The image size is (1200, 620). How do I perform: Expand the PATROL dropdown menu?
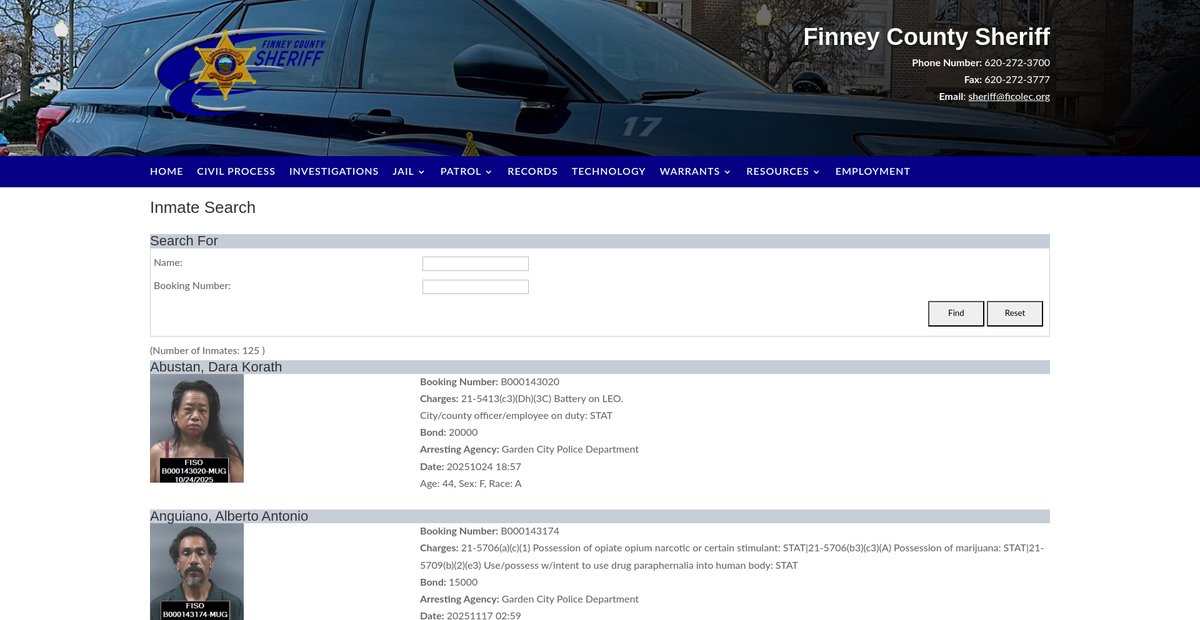pos(466,171)
